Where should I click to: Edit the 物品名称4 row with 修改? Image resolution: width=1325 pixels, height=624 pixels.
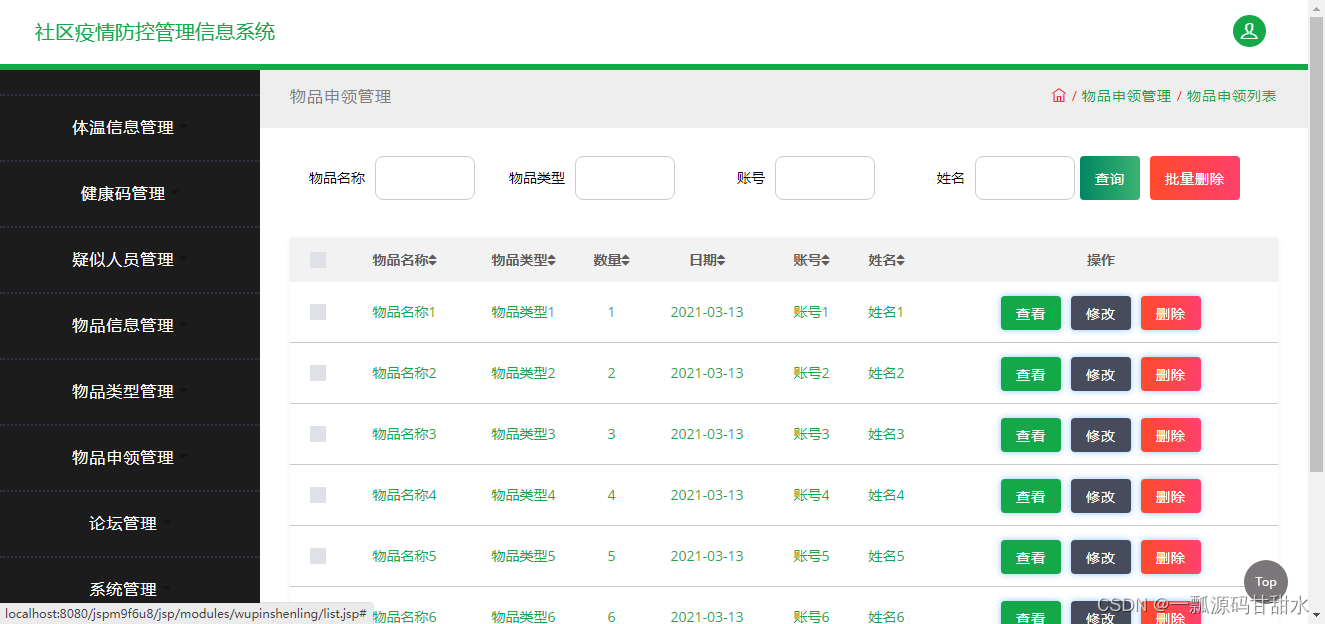(1101, 496)
